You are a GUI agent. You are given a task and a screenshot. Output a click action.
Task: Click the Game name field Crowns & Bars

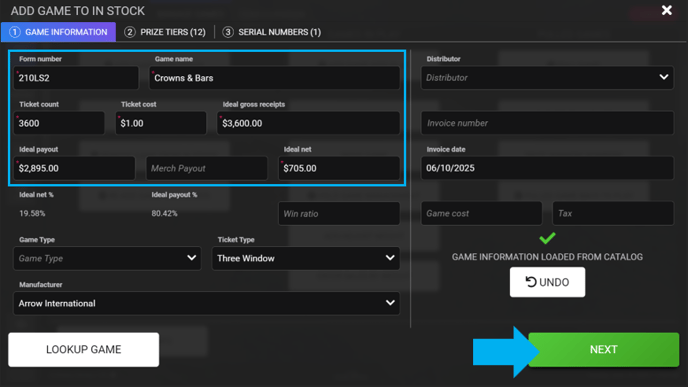tap(274, 78)
